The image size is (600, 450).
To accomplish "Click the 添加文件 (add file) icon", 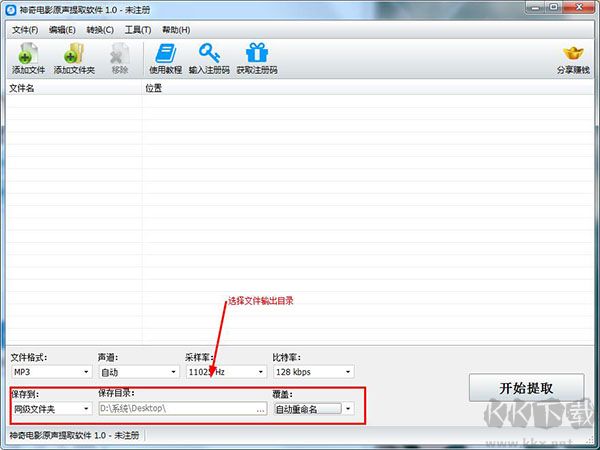I will (x=28, y=58).
